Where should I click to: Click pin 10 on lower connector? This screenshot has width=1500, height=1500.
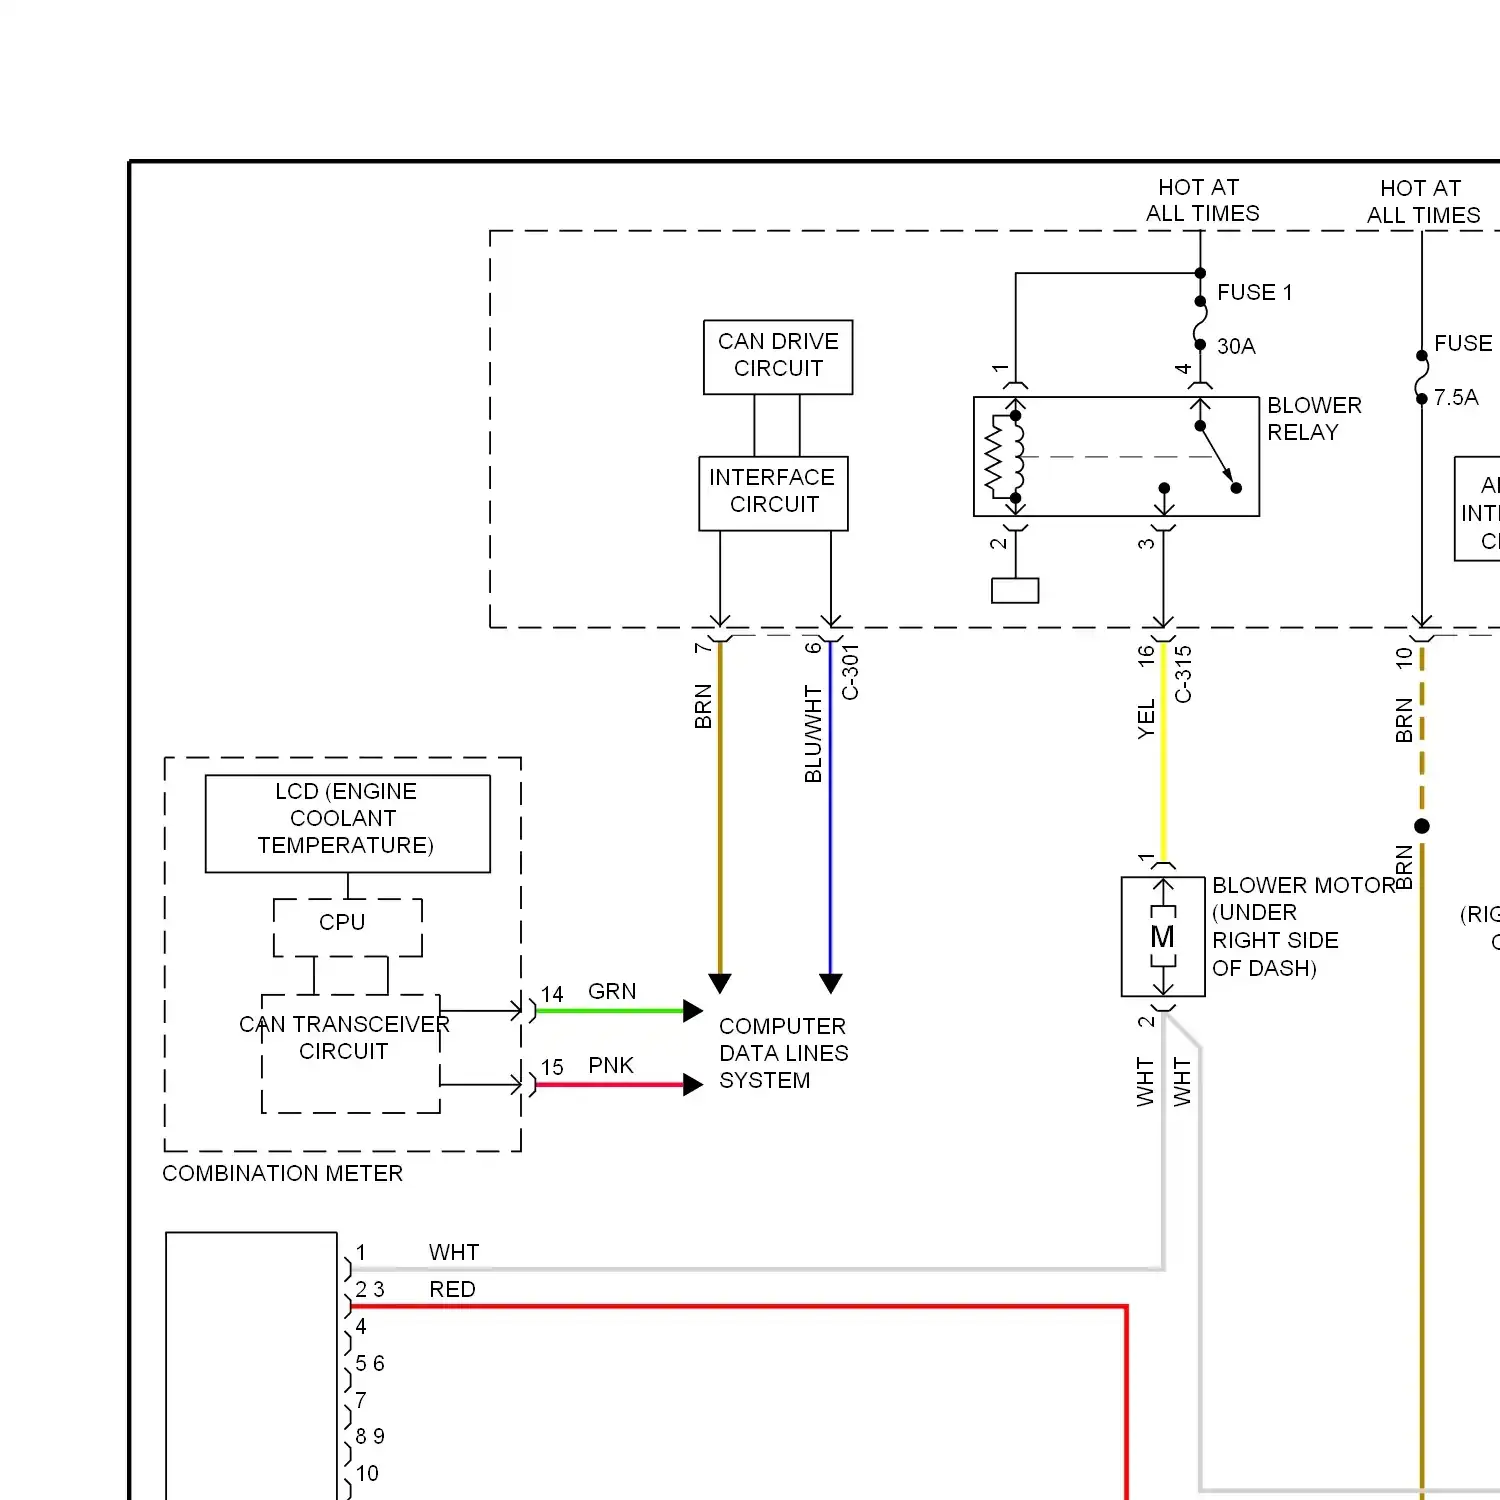[x=367, y=1474]
